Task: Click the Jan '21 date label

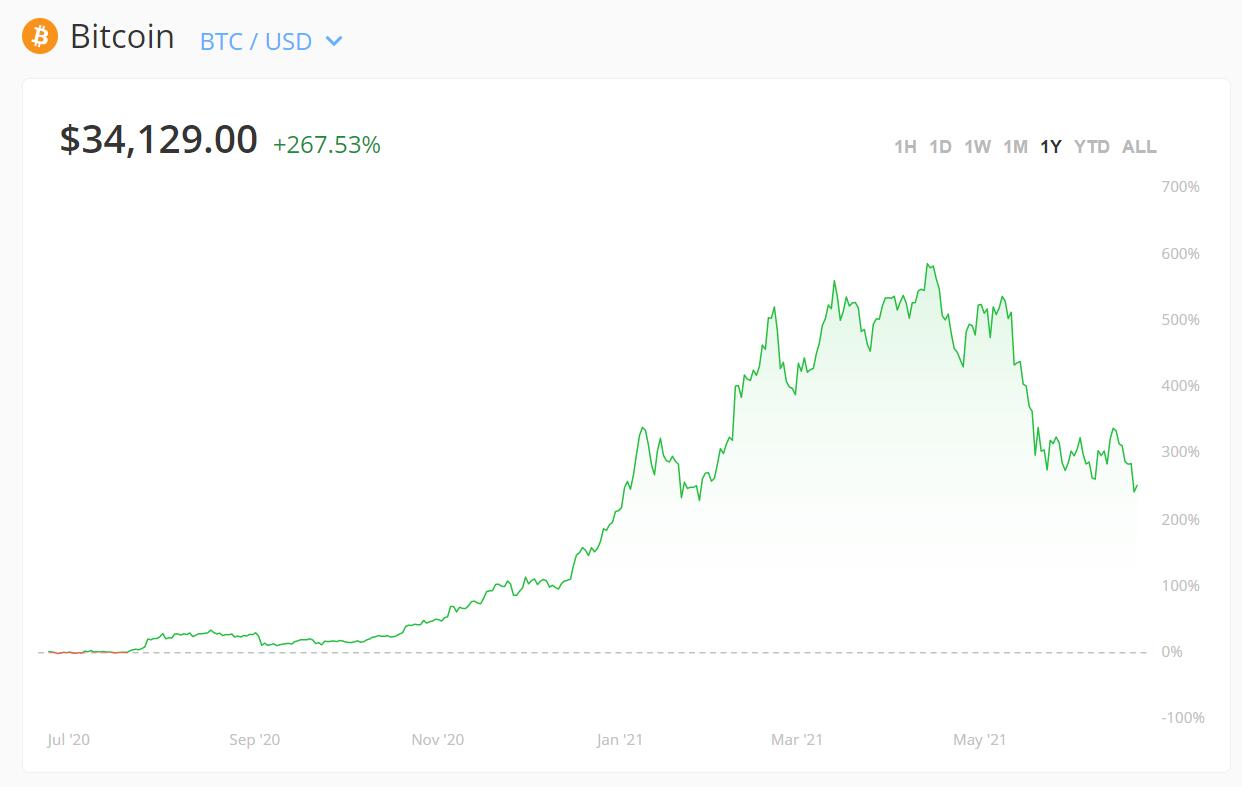Action: (621, 740)
